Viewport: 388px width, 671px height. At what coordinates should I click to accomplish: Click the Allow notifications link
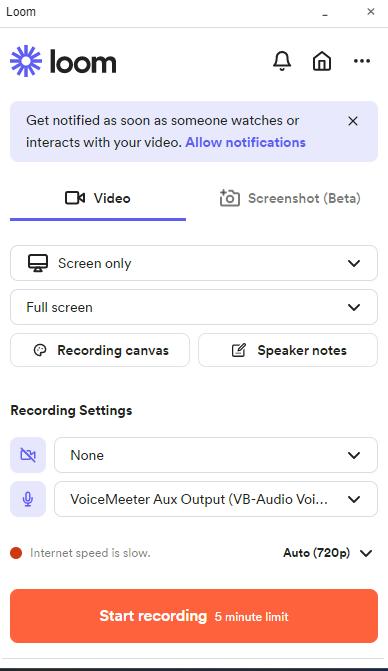[246, 142]
